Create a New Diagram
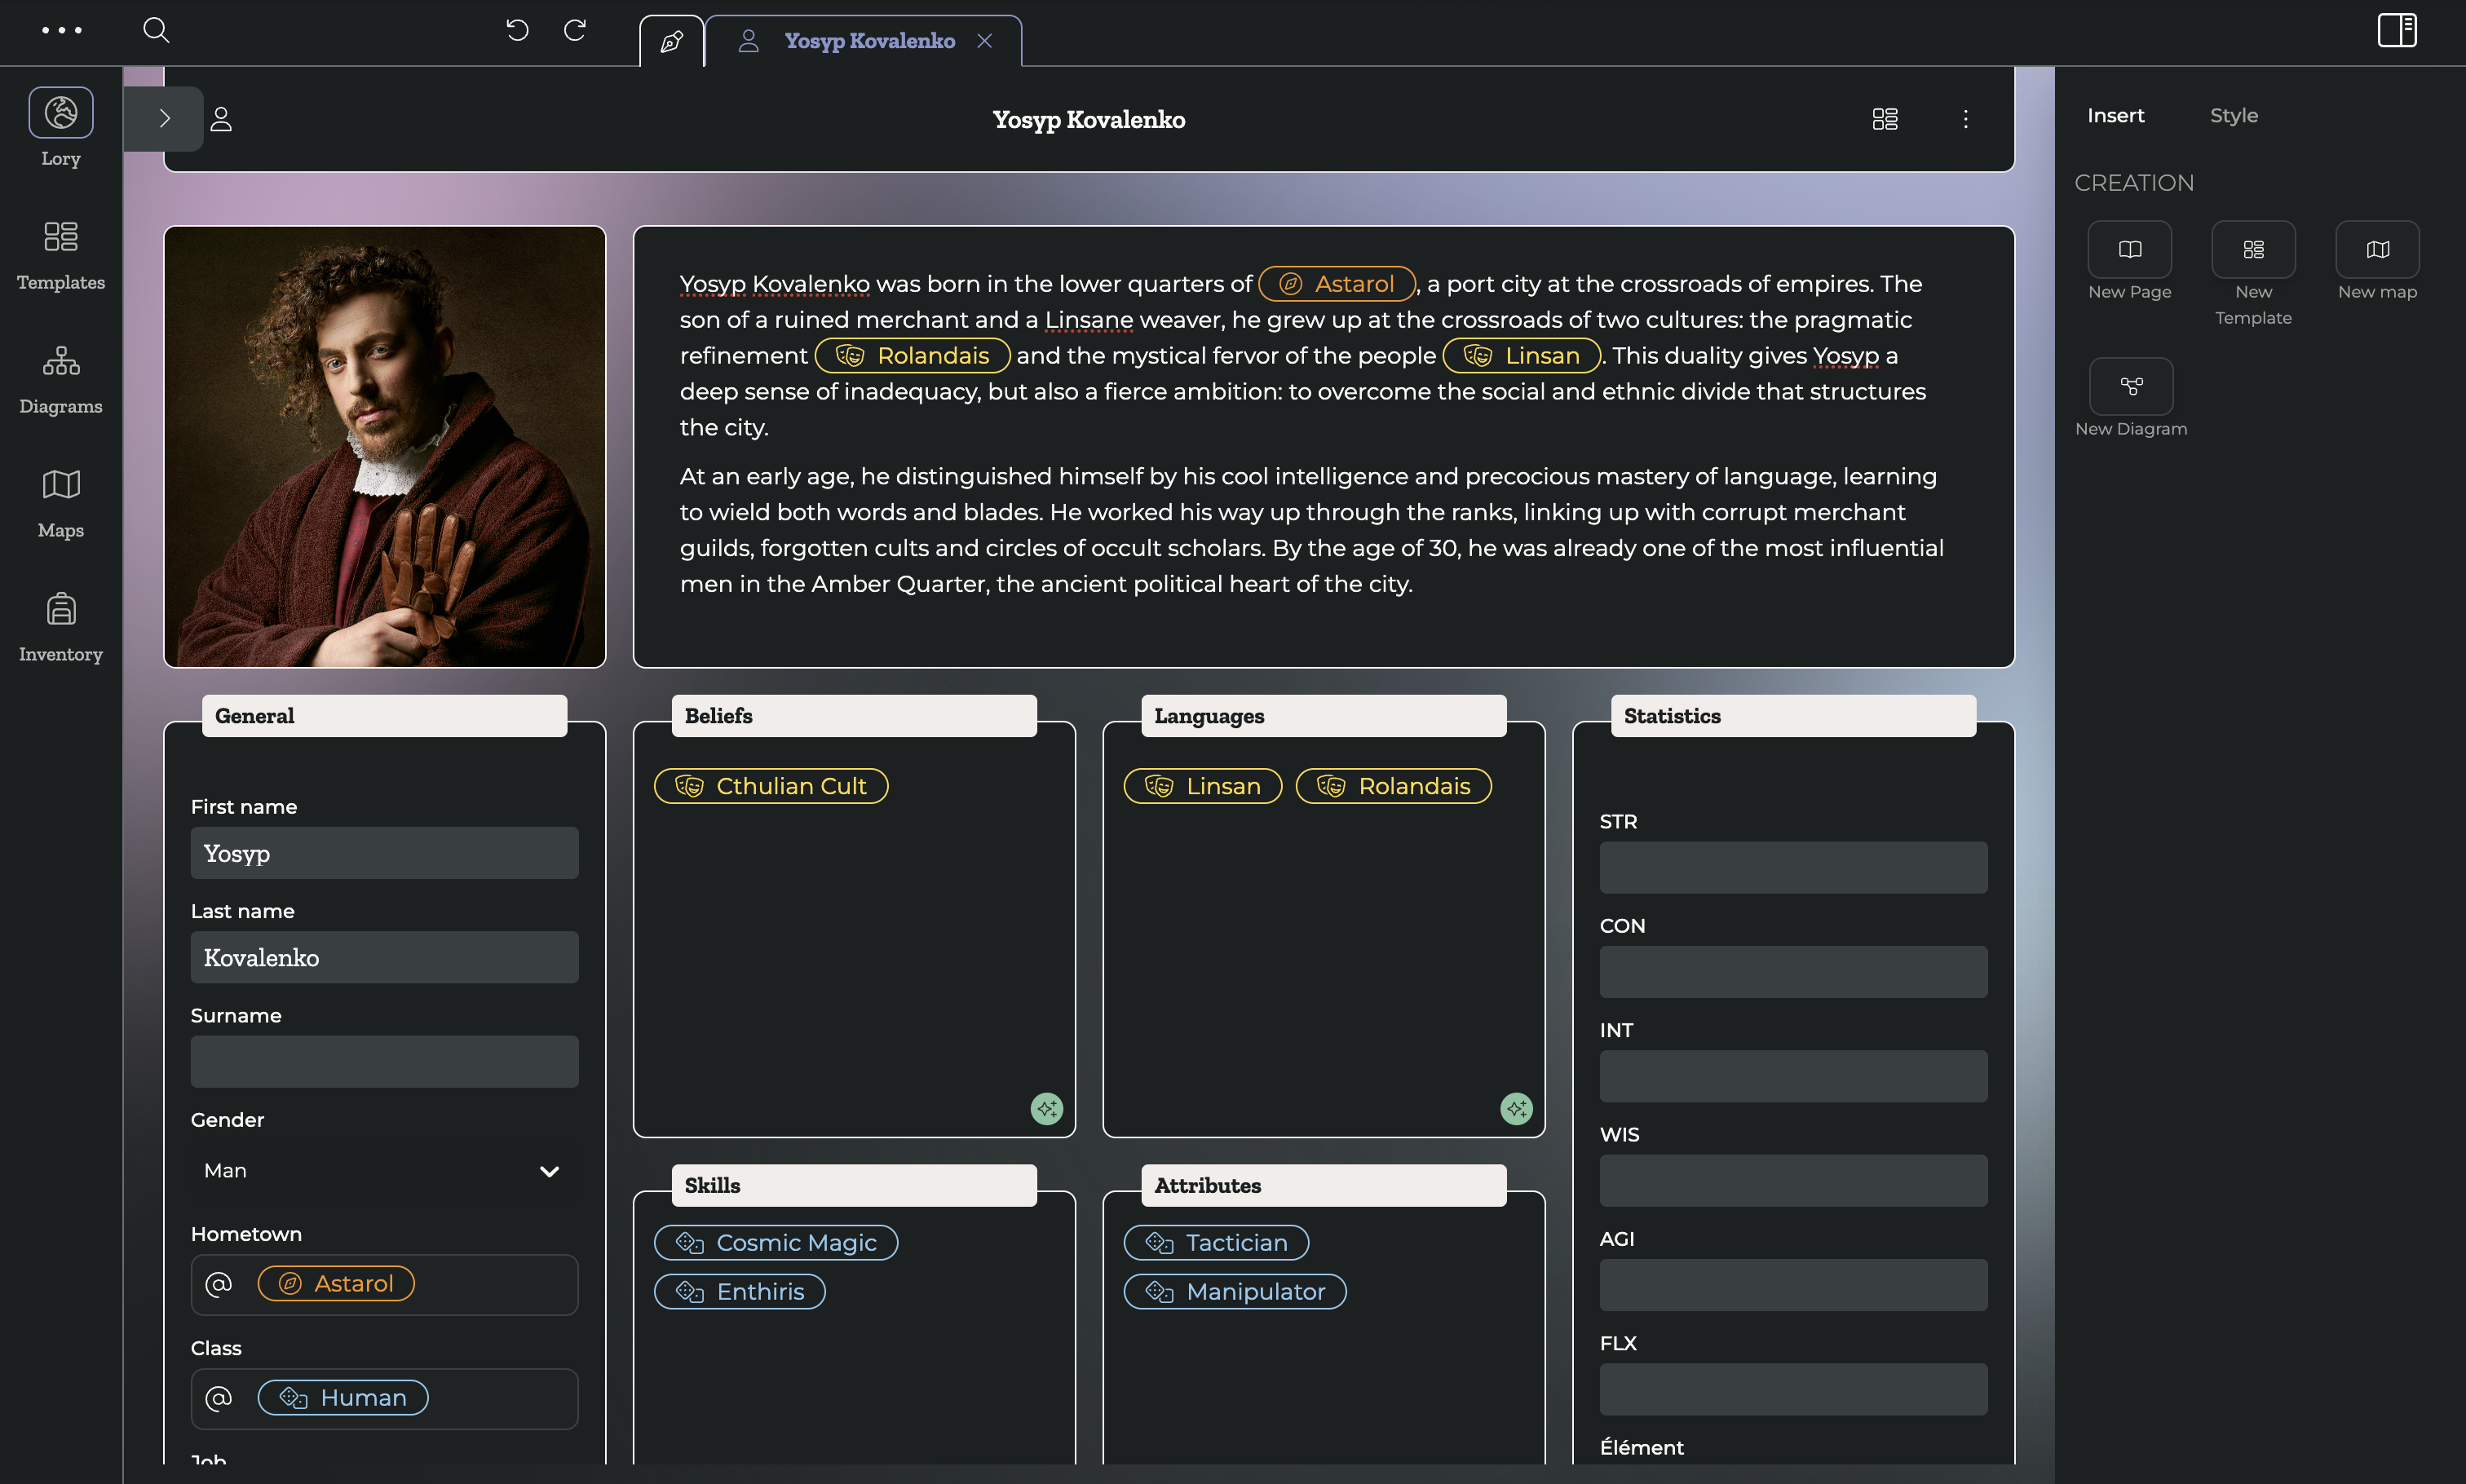Image resolution: width=2466 pixels, height=1484 pixels. tap(2131, 386)
